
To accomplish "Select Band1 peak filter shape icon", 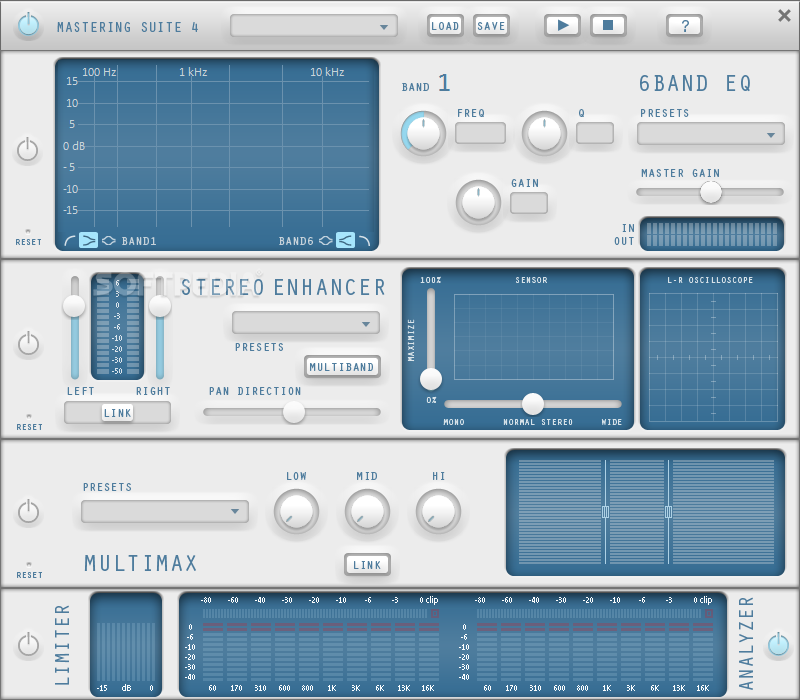I will [109, 240].
